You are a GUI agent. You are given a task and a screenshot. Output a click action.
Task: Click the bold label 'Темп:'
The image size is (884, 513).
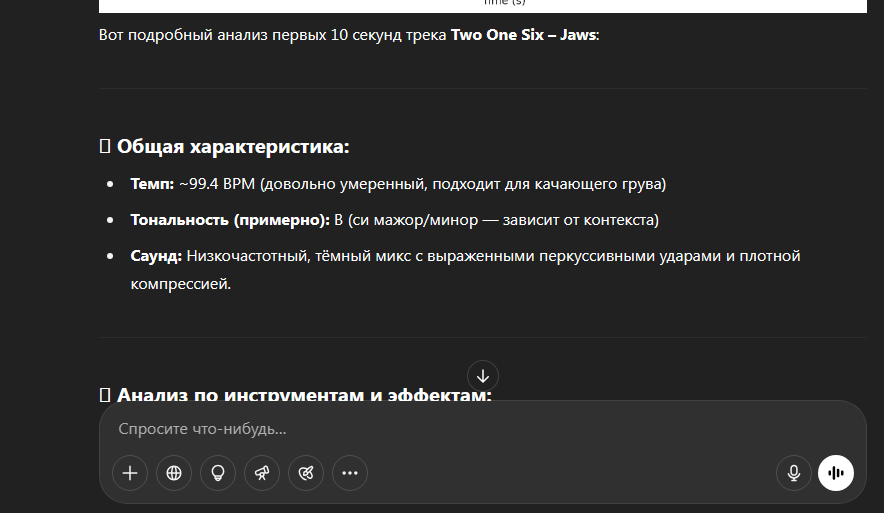coord(152,184)
